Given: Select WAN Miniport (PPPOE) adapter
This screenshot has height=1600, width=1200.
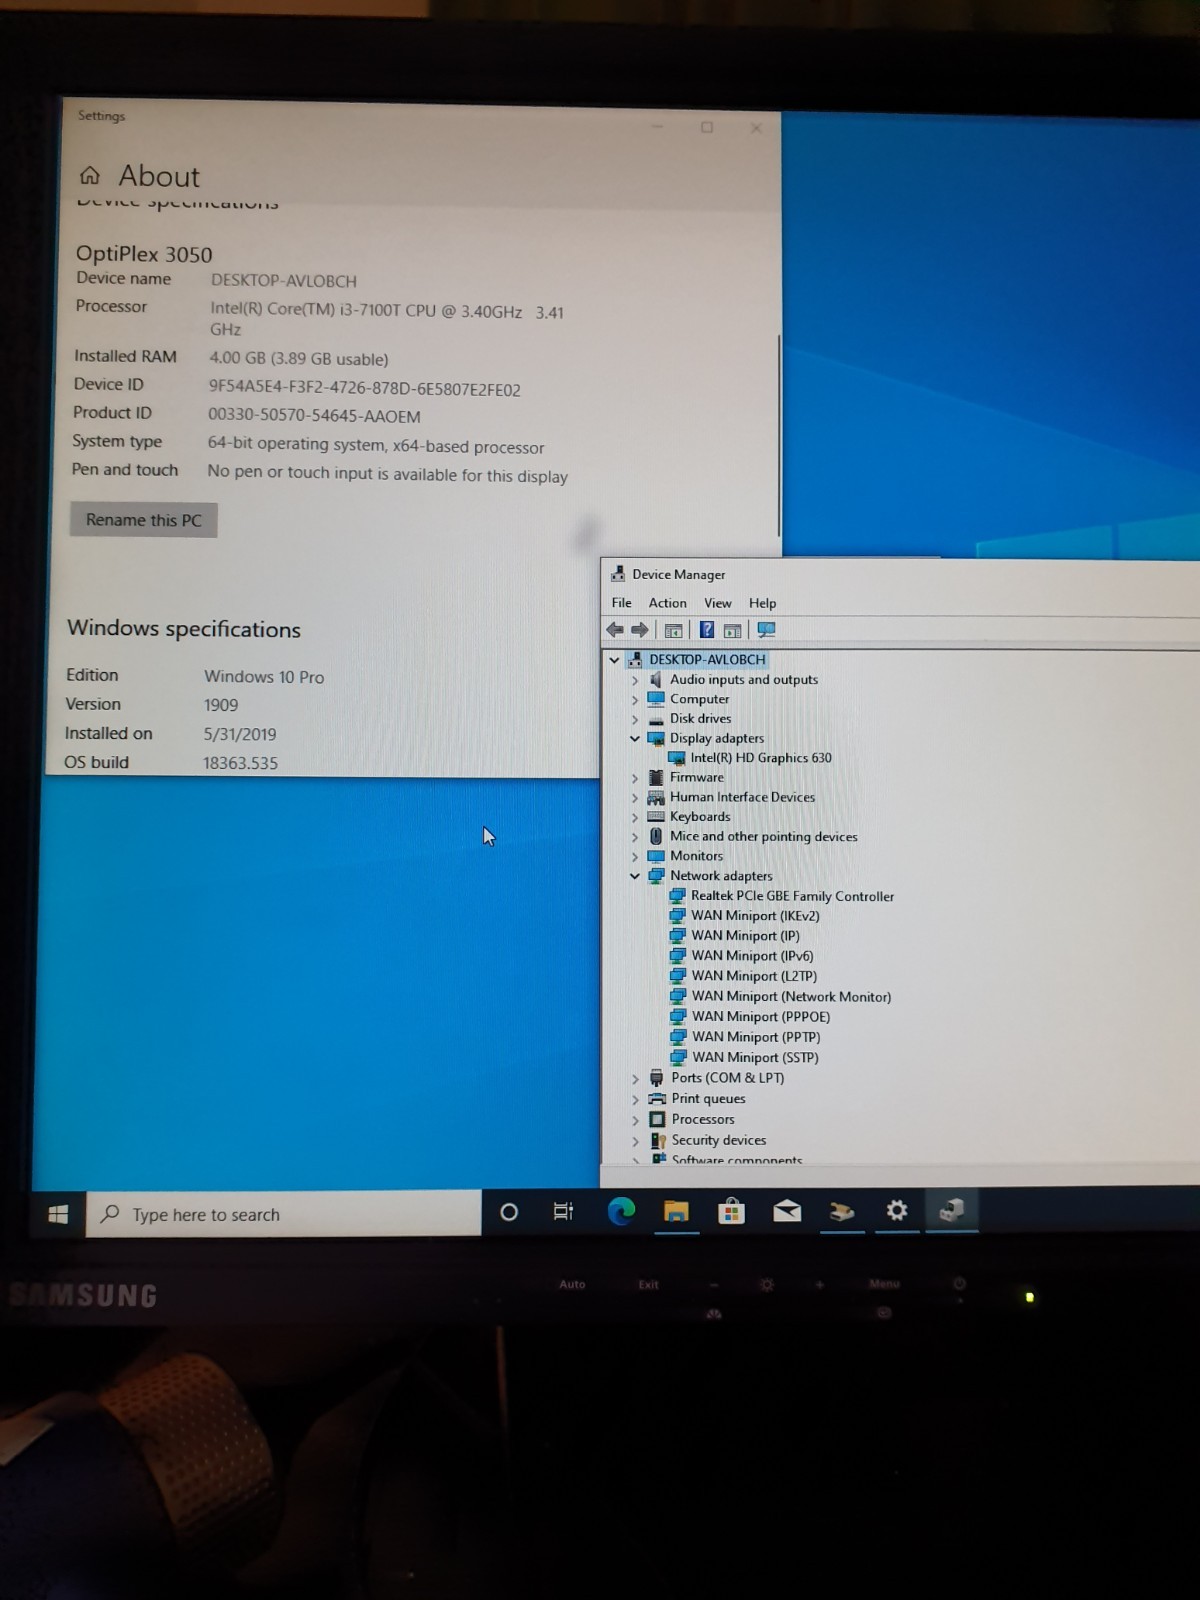Looking at the screenshot, I should 762,1017.
